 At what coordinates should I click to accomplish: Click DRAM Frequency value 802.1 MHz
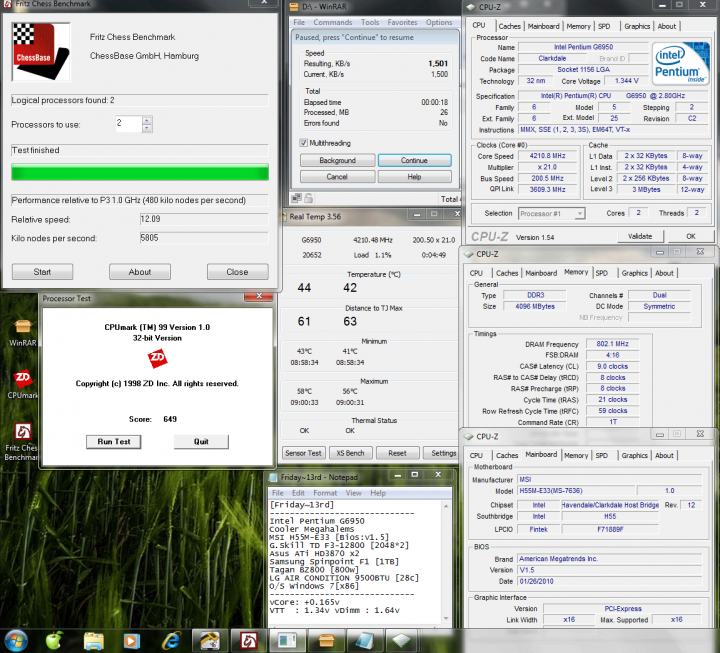[x=612, y=344]
